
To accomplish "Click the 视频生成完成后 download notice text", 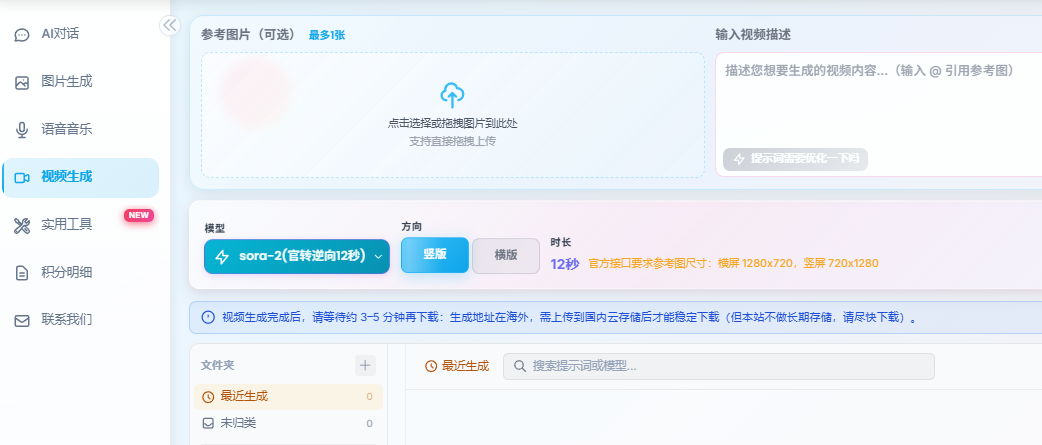I will click(570, 317).
